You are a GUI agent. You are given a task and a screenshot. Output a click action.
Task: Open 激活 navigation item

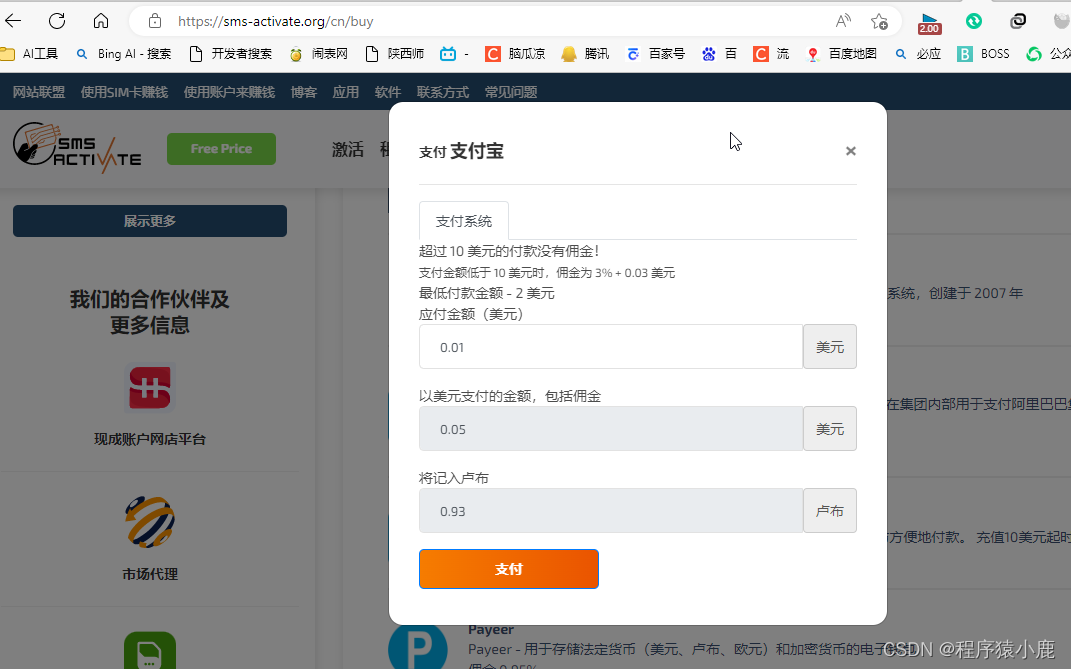[x=348, y=150]
